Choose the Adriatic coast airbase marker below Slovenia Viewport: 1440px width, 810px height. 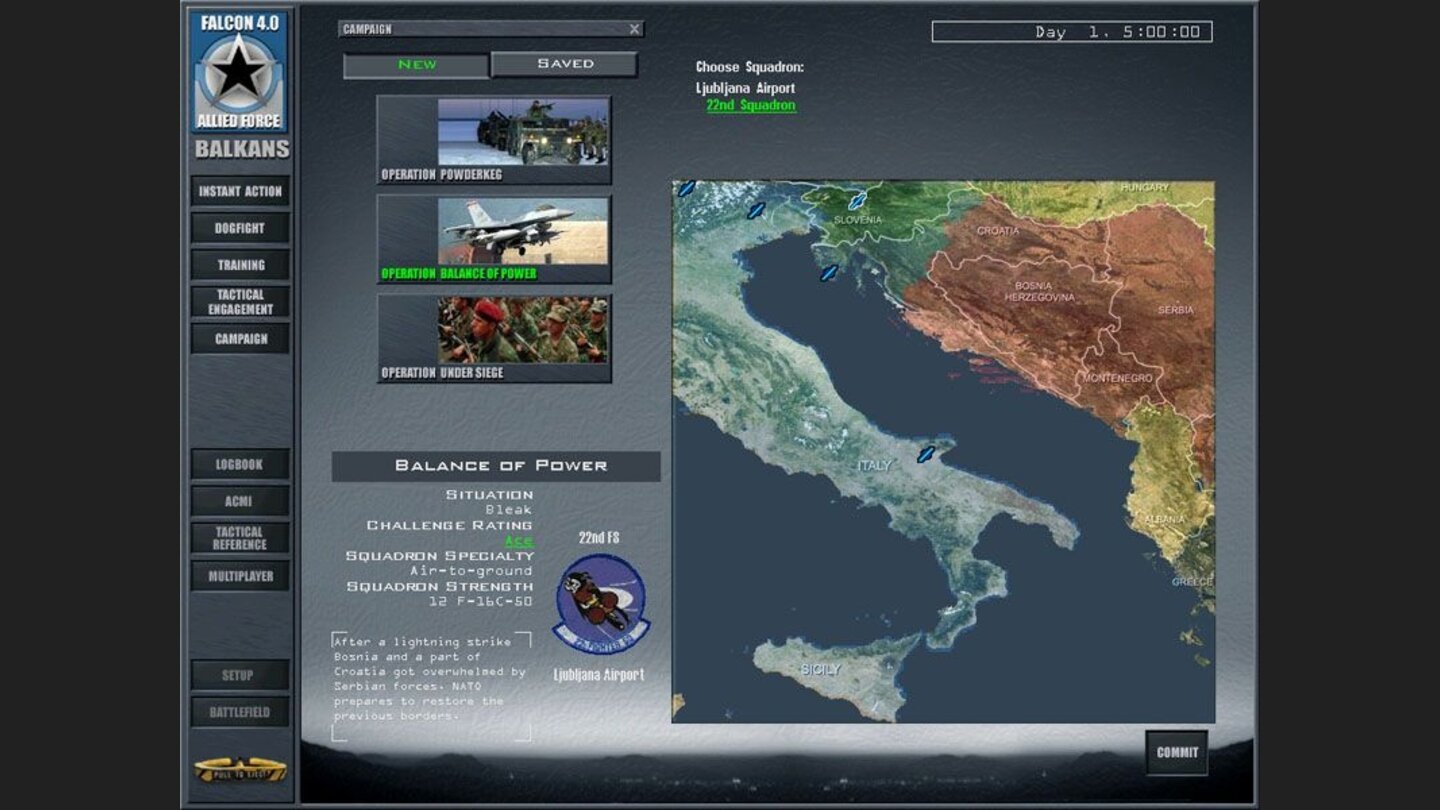click(828, 272)
